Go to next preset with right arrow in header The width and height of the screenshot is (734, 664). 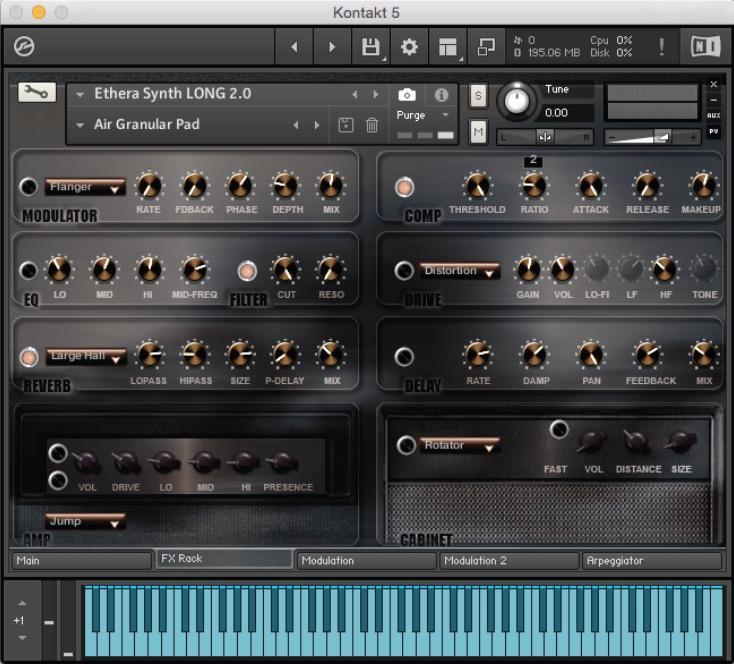pos(332,47)
